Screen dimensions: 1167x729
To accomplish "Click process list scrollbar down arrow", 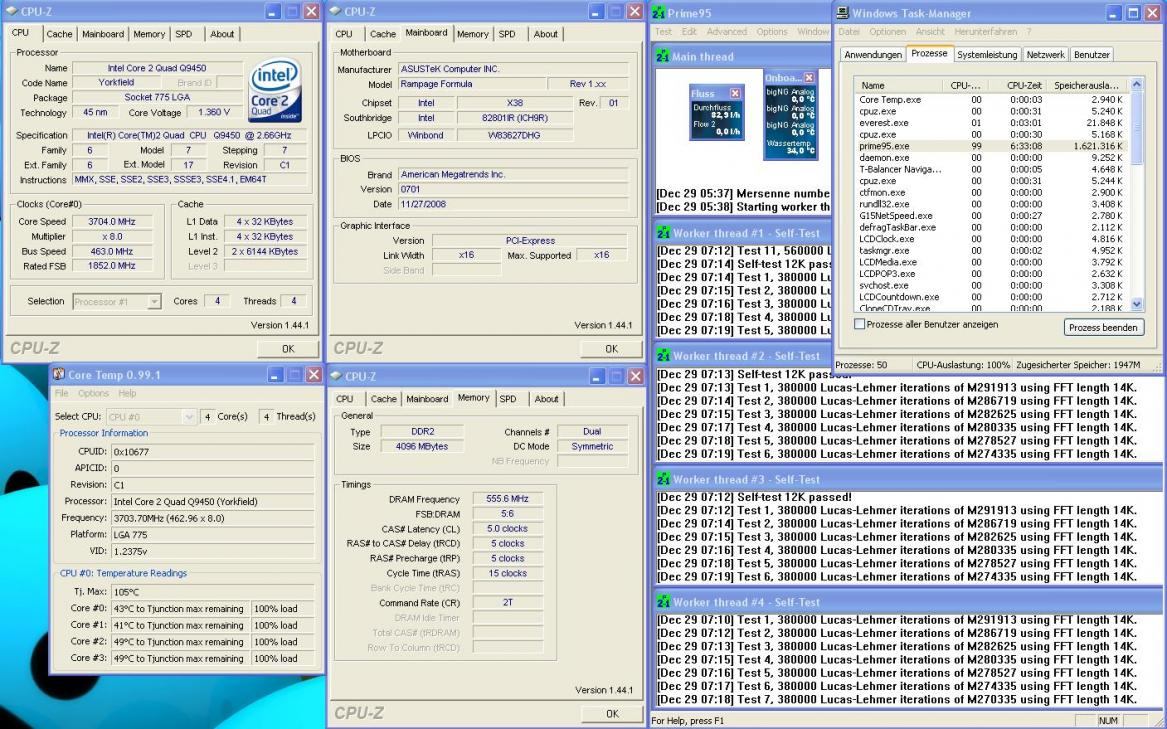I will click(x=1136, y=304).
